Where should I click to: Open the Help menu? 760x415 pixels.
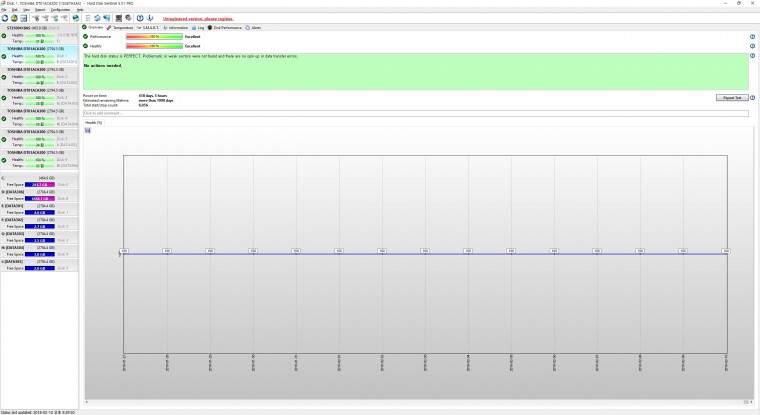pyautogui.click(x=80, y=10)
